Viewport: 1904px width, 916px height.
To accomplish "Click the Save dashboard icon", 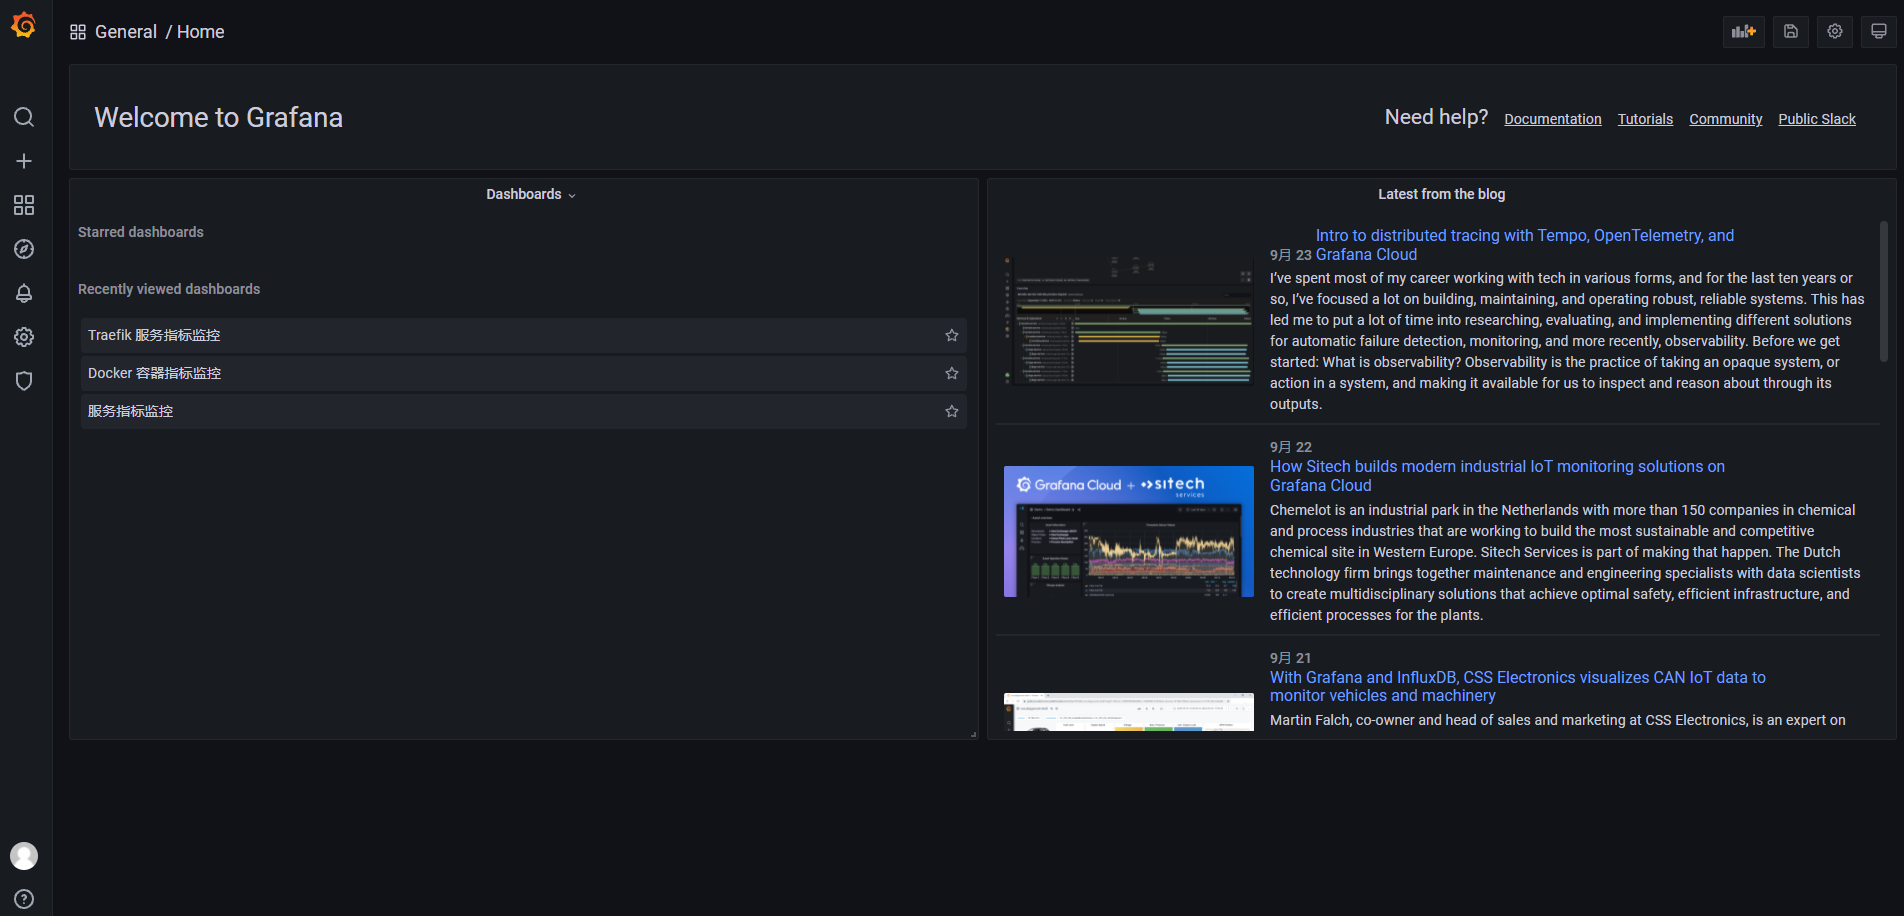I will click(x=1791, y=32).
